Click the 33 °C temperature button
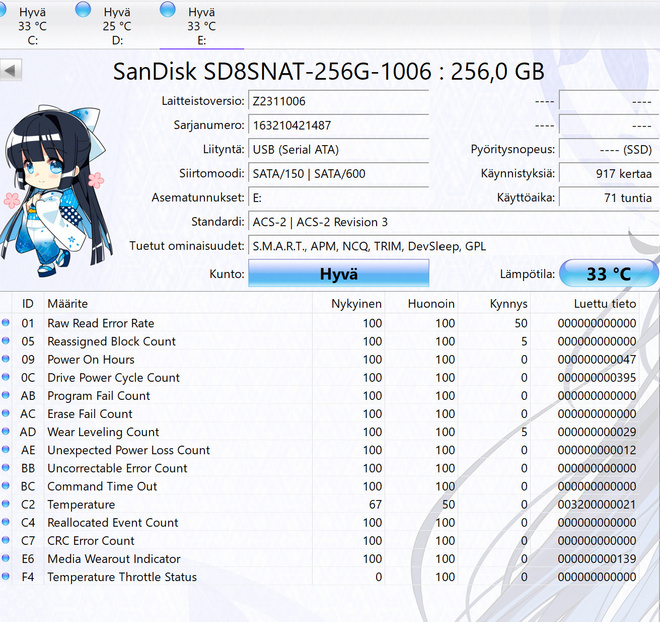 coord(609,274)
